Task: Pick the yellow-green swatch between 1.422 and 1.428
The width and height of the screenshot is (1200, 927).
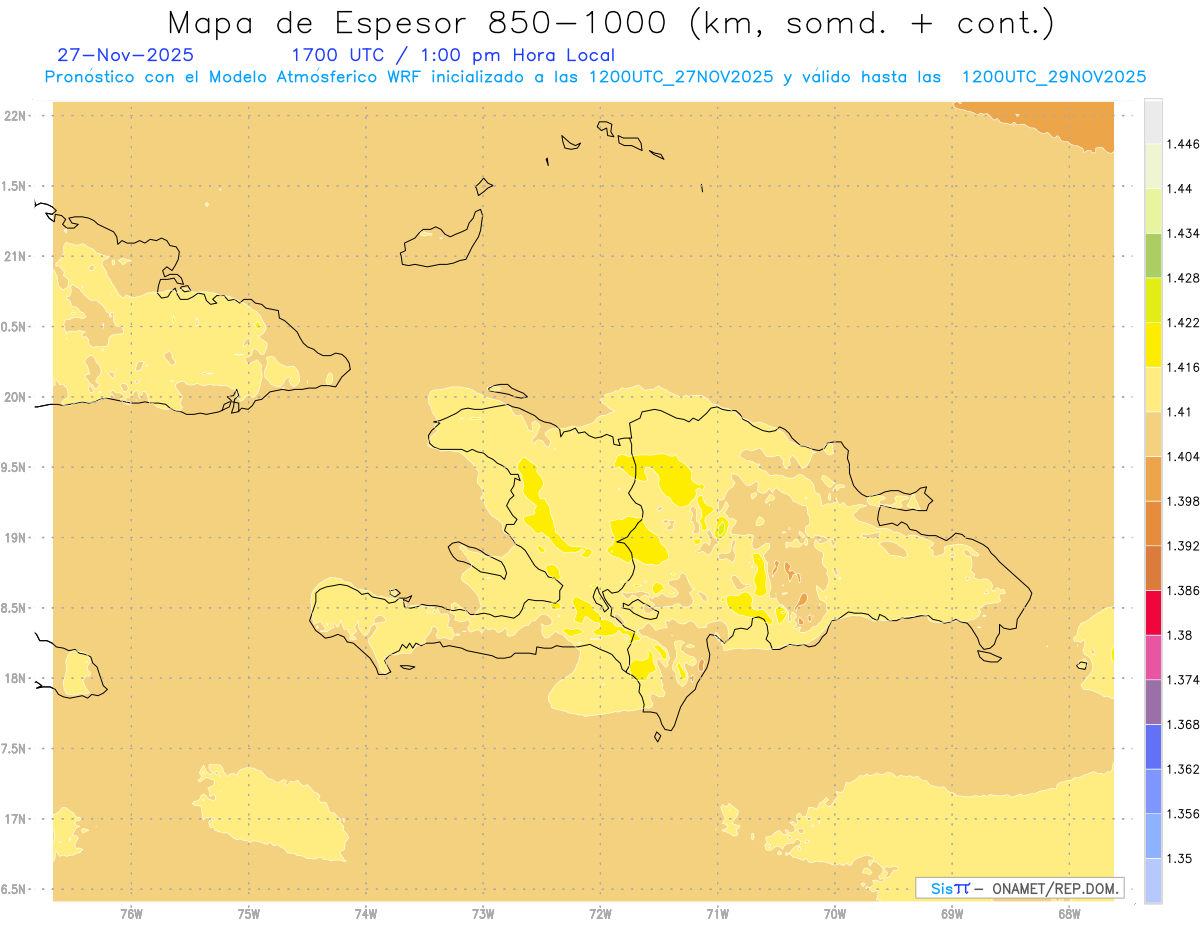Action: pyautogui.click(x=1153, y=299)
